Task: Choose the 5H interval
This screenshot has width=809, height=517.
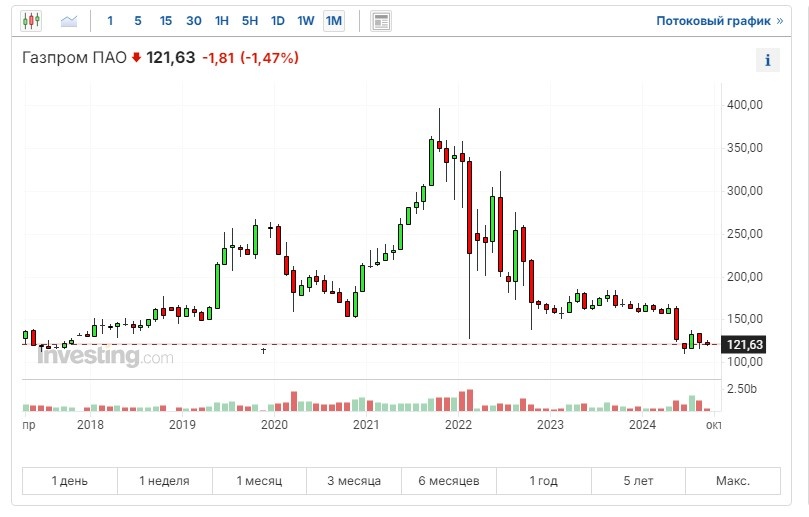Action: (x=250, y=21)
